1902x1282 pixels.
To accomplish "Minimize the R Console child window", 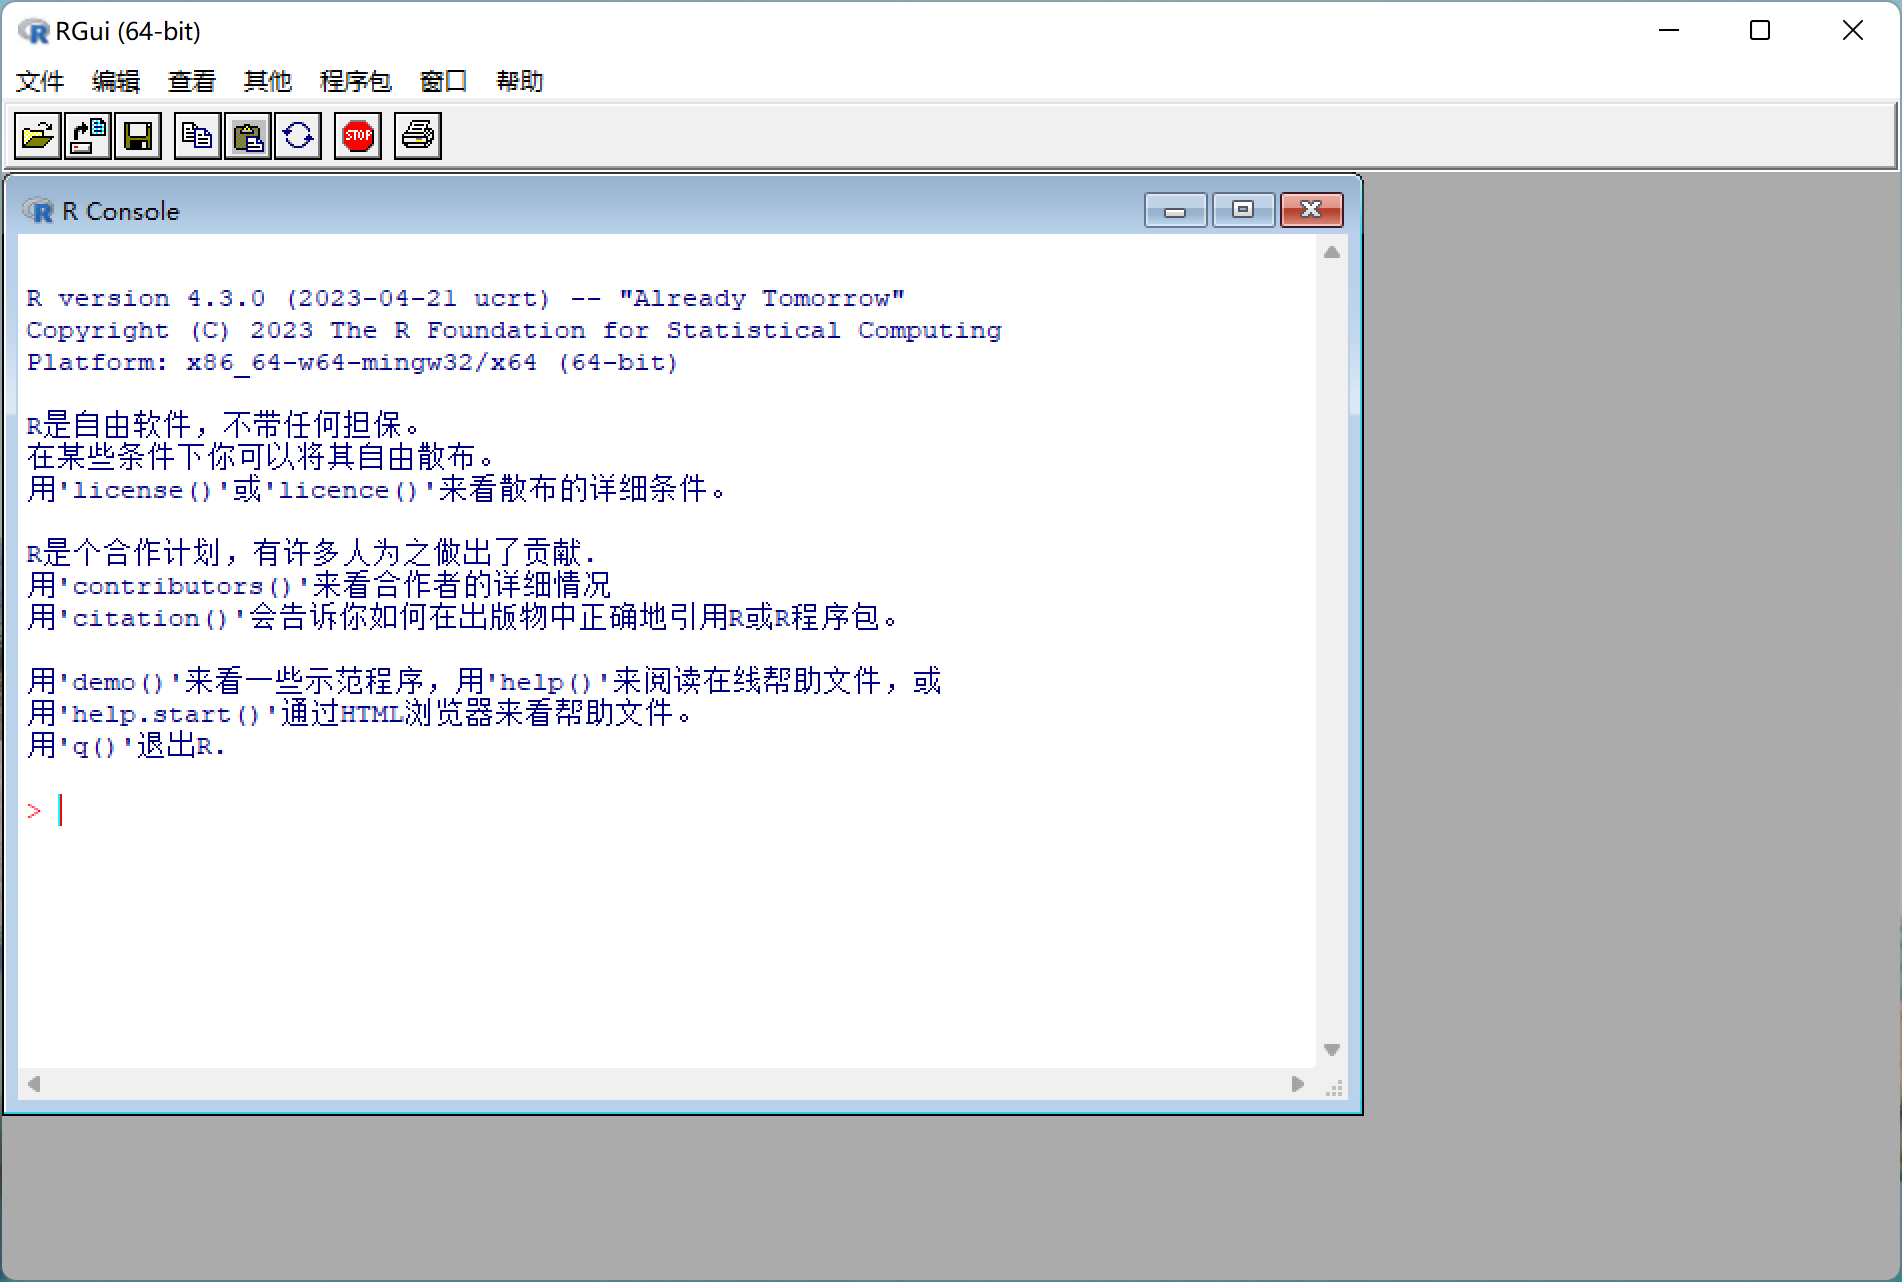I will 1175,210.
